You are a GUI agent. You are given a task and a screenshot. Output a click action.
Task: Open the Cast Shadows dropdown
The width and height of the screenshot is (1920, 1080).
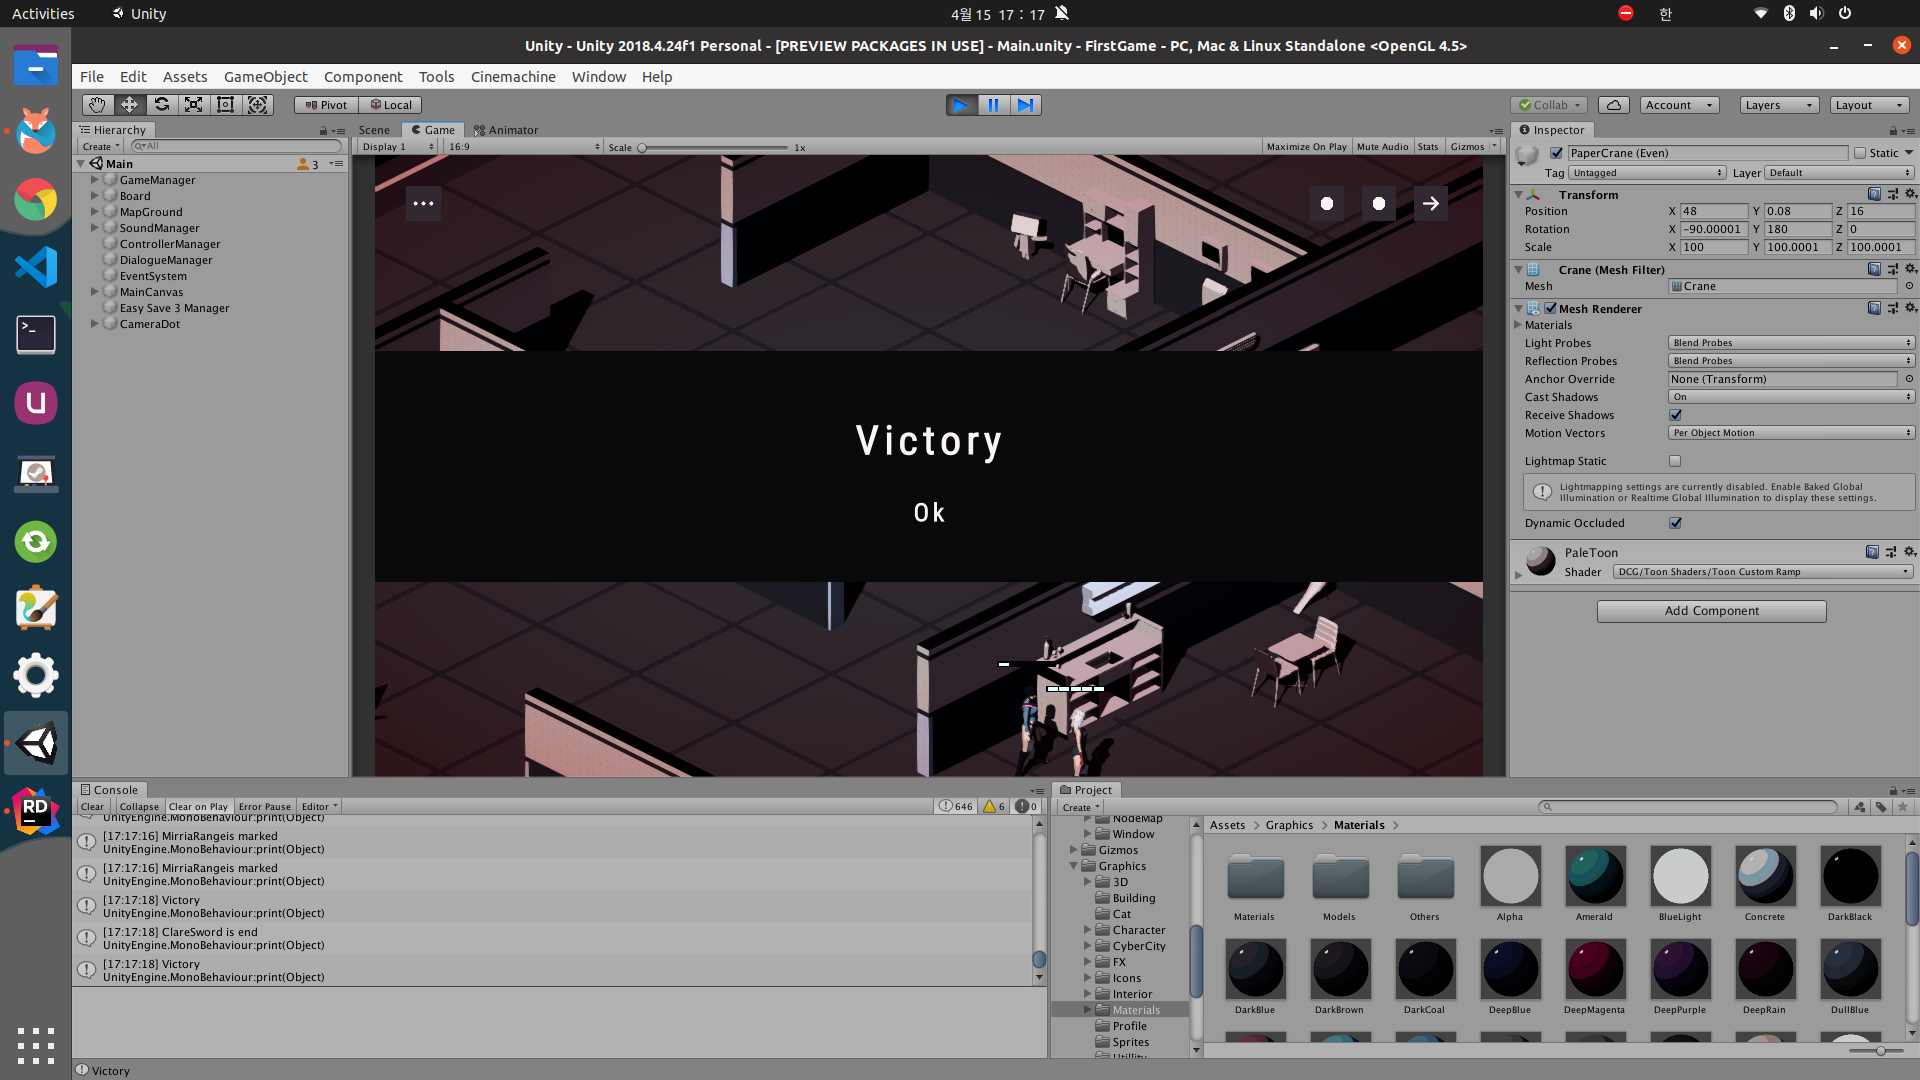coord(1790,397)
